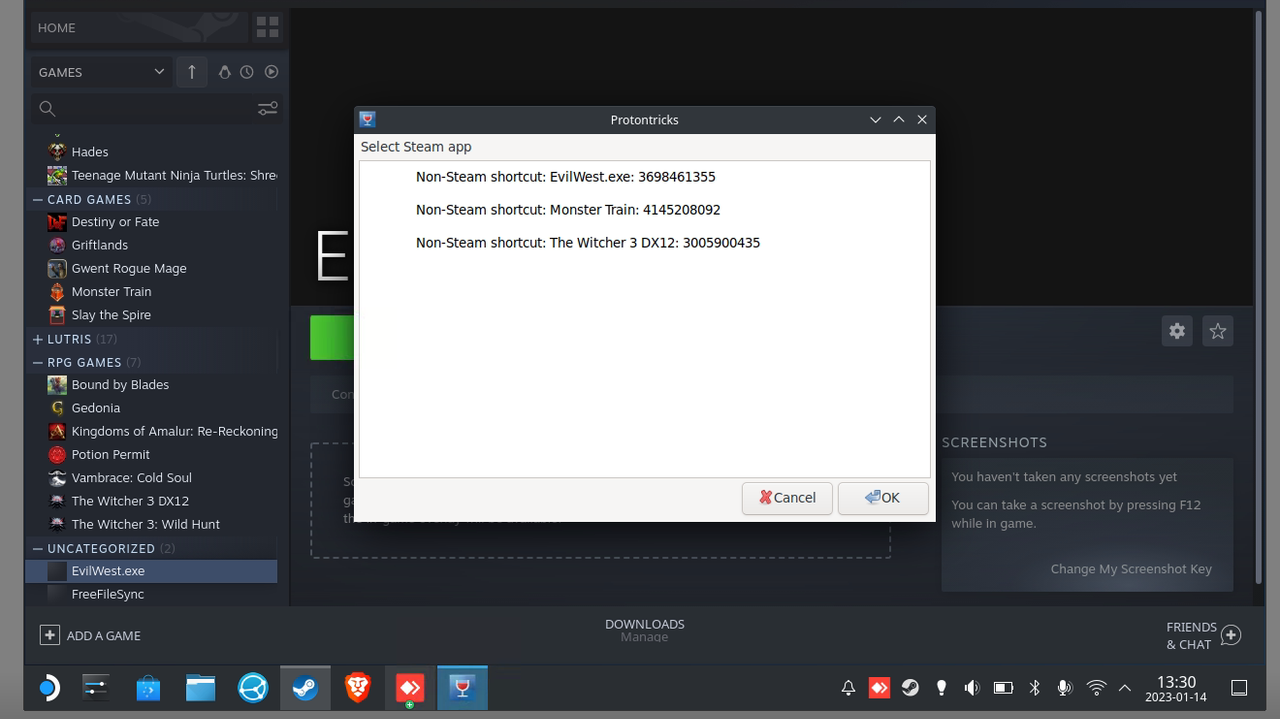Click the AnyDesk taskbar icon

tap(410, 688)
